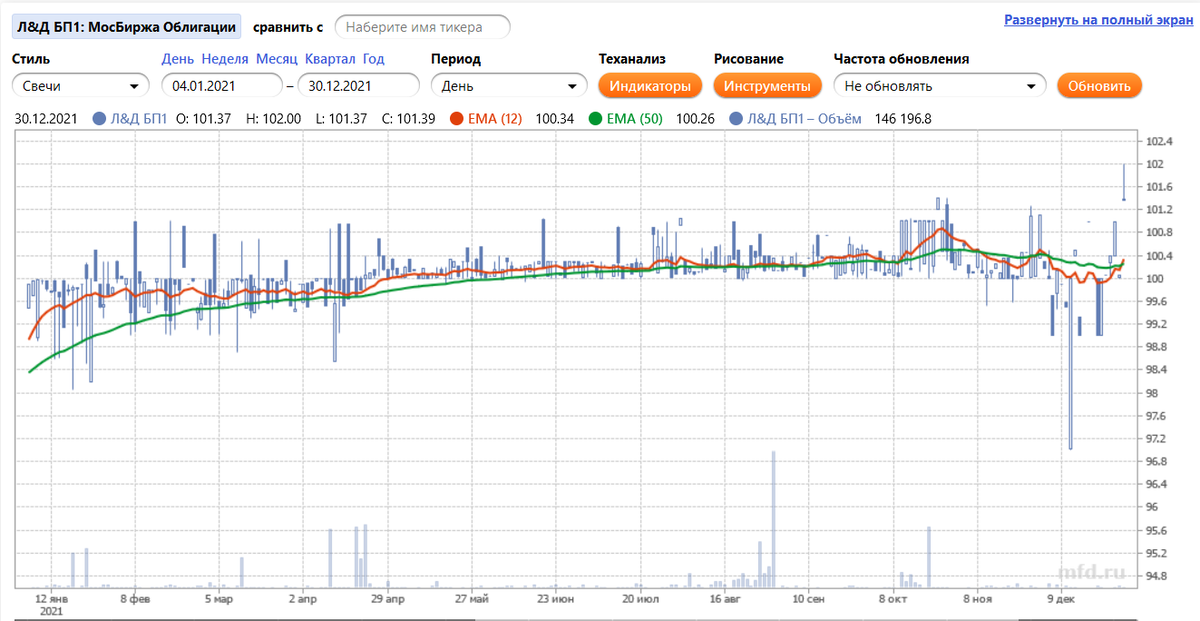1200x621 pixels.
Task: Click the H: 102.00 high value
Action: point(273,119)
